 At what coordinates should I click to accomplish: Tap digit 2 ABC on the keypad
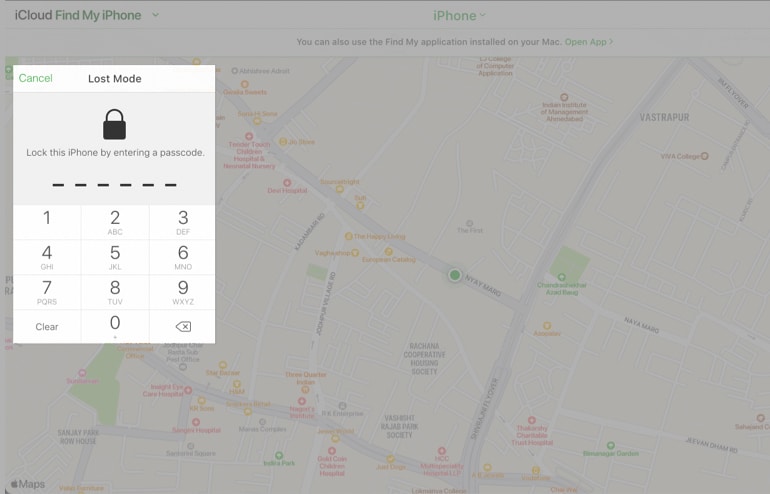(x=115, y=222)
